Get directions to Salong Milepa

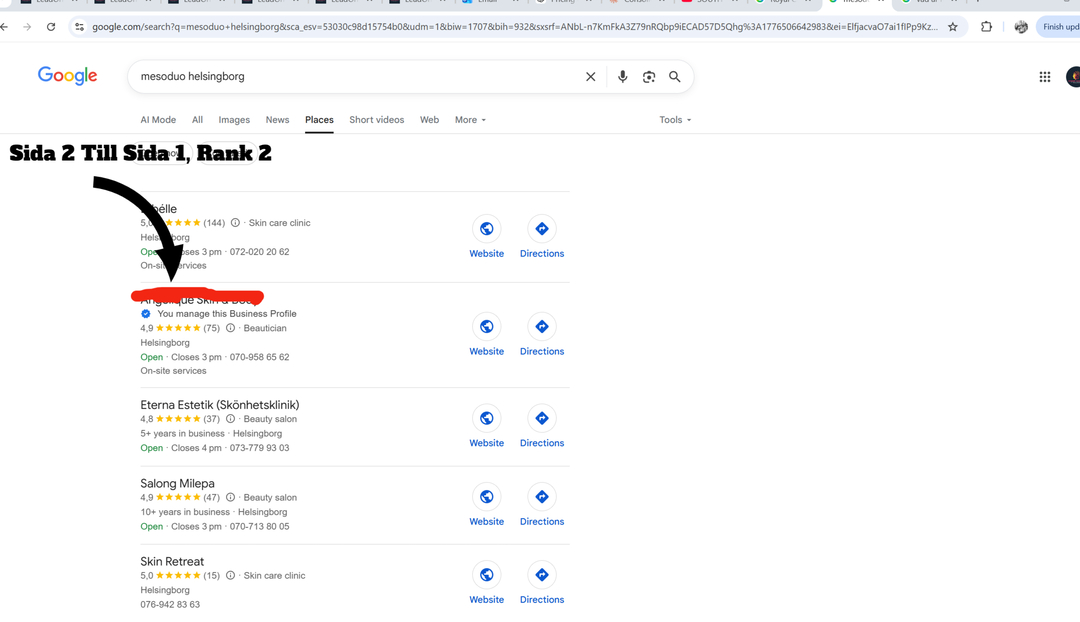coord(541,504)
